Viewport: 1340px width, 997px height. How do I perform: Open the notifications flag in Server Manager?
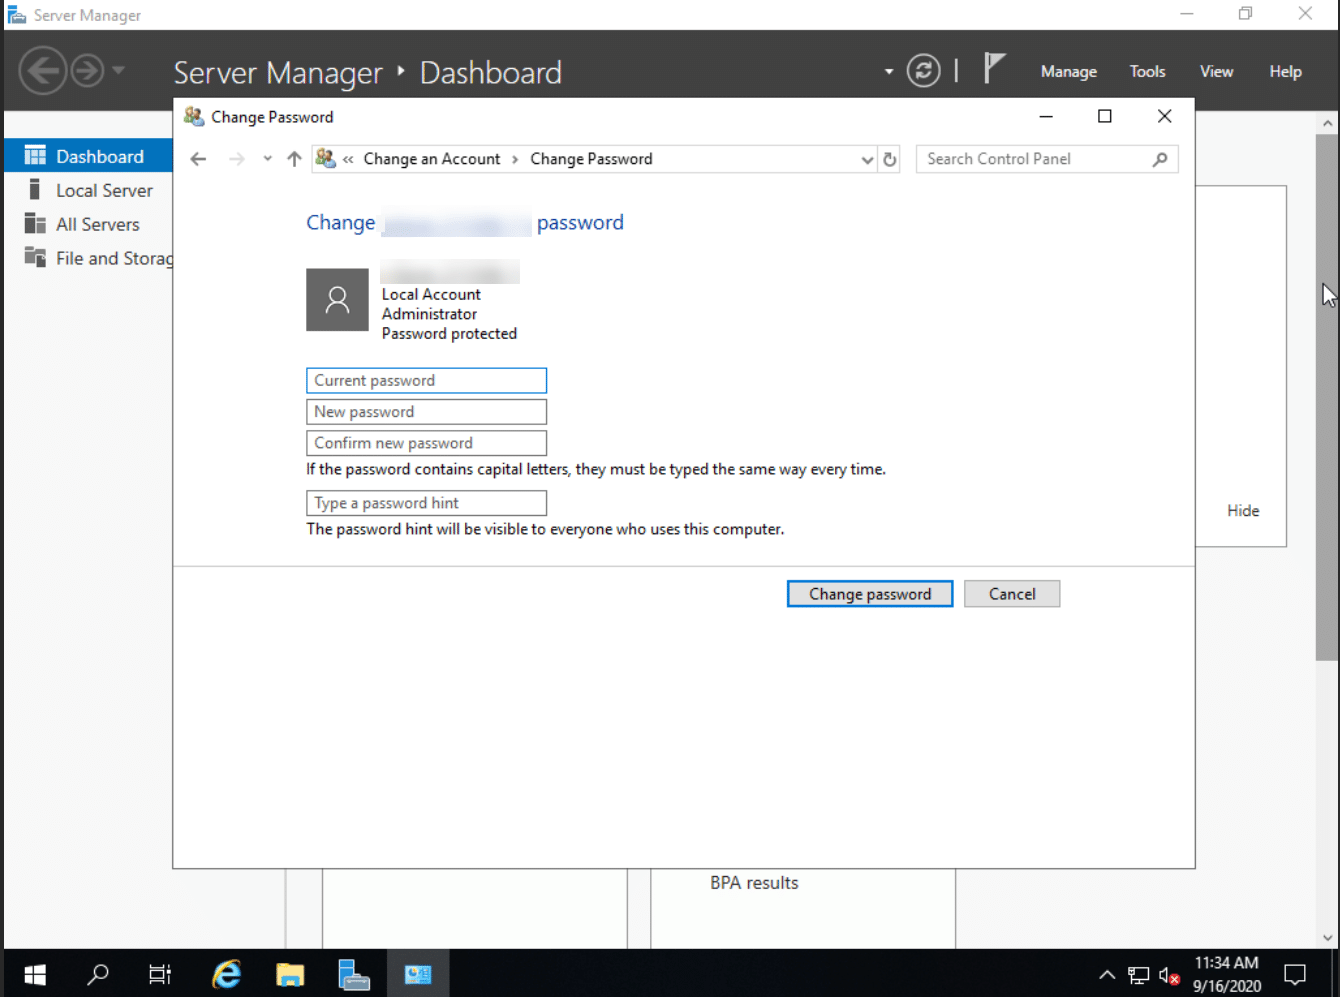[993, 70]
